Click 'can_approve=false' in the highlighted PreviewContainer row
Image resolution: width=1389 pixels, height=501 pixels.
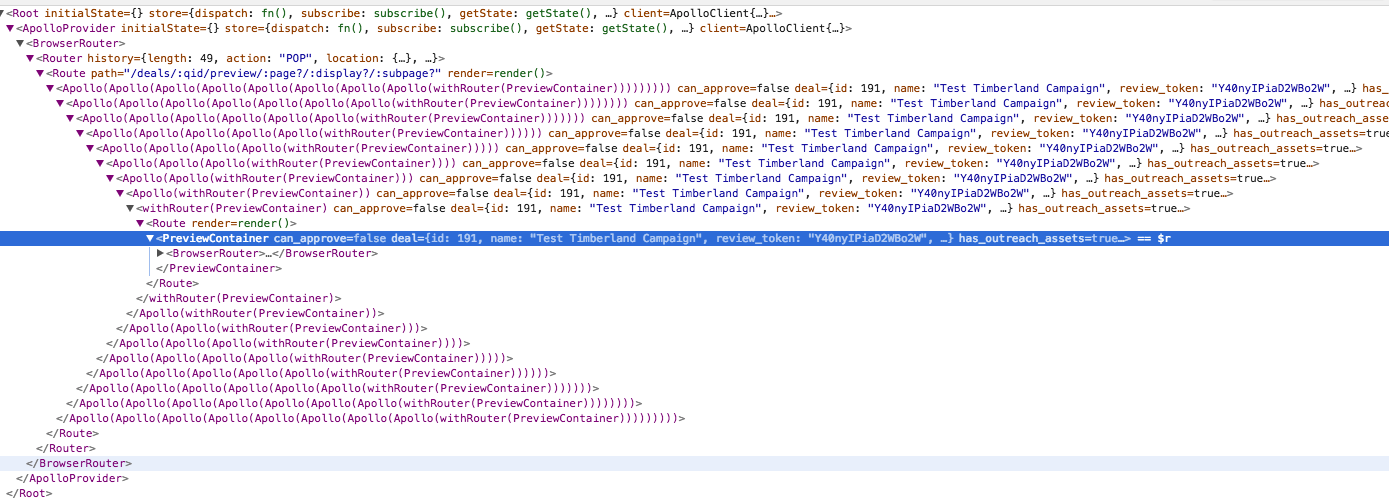(x=329, y=238)
